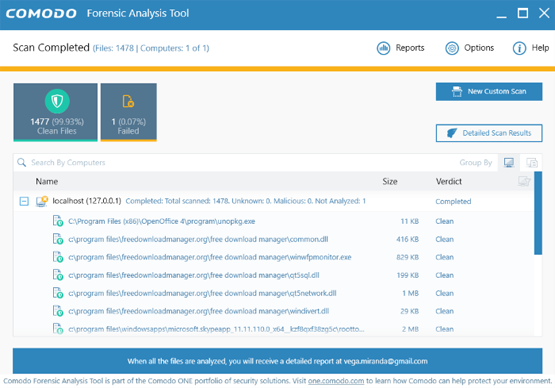Click file icon for unopkg.exe
The height and width of the screenshot is (388, 555).
click(58, 221)
